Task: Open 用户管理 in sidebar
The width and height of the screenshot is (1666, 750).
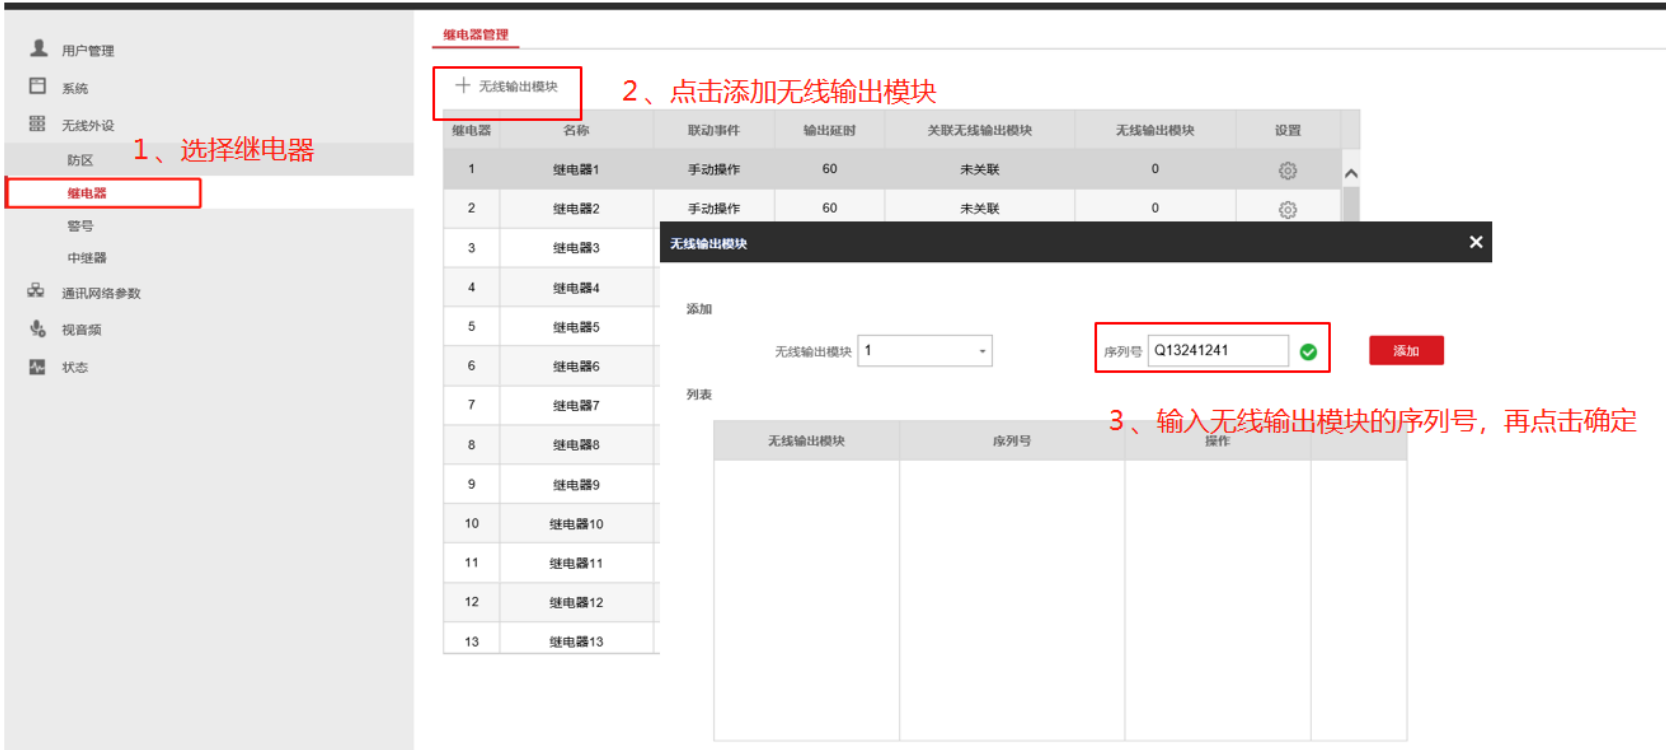Action: pos(88,51)
